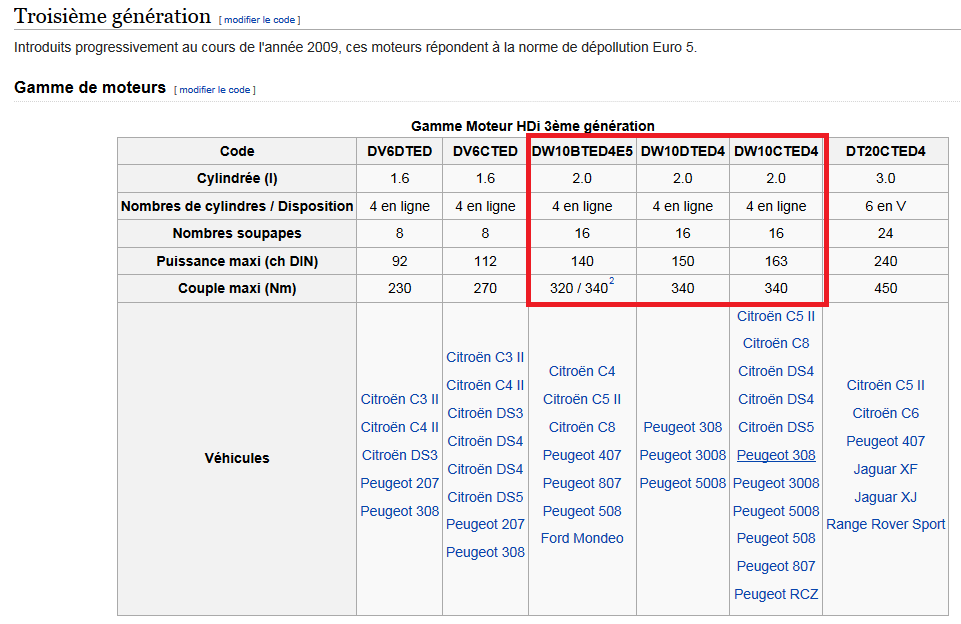Click Peugeot 508 in the DW10BTED4E5 column
The width and height of the screenshot is (961, 624).
[x=582, y=511]
